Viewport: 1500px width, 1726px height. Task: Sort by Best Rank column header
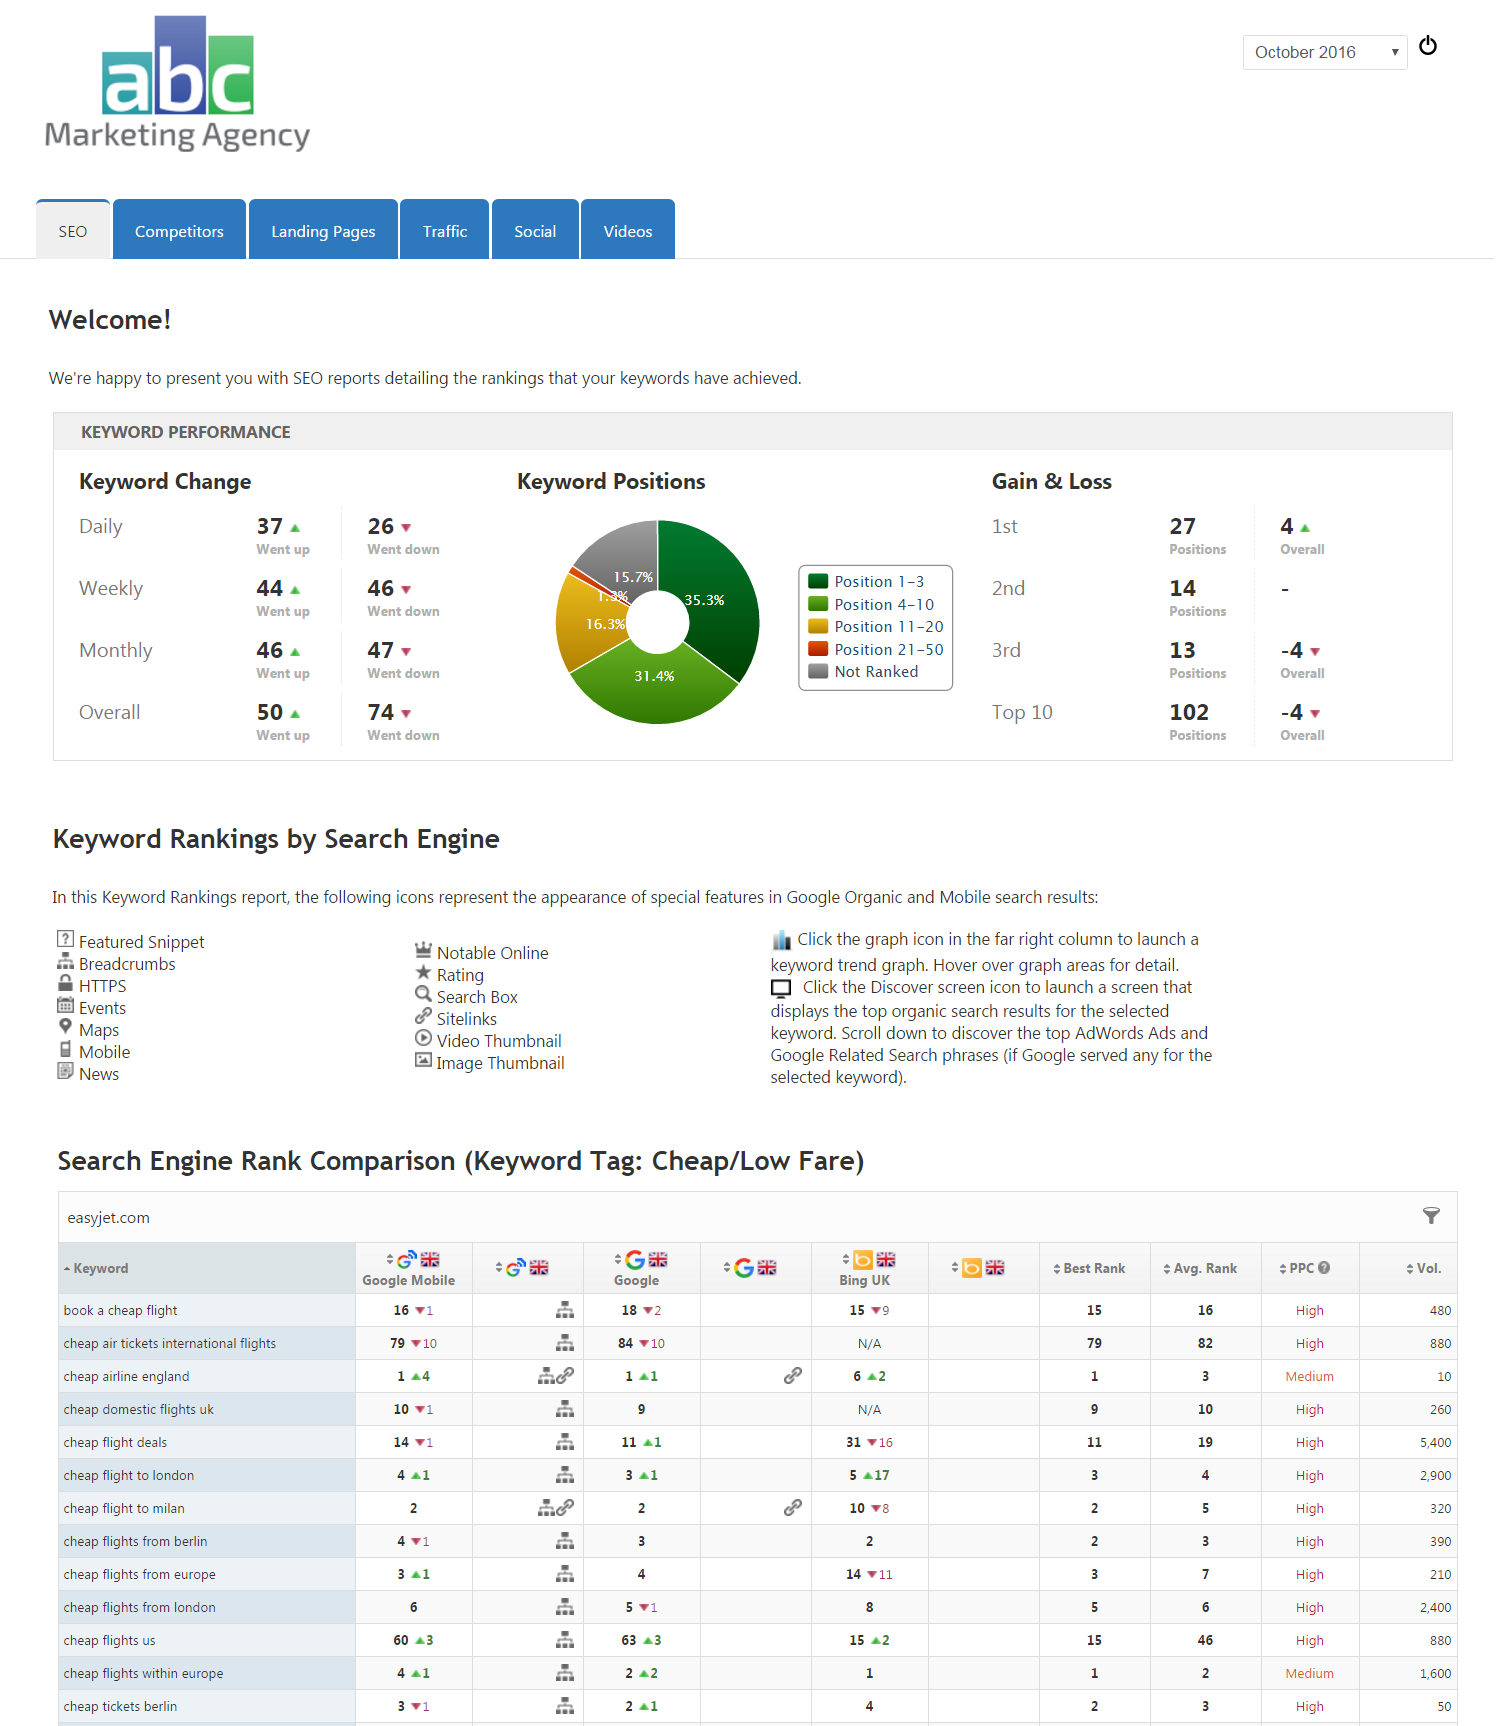[x=1093, y=1268]
